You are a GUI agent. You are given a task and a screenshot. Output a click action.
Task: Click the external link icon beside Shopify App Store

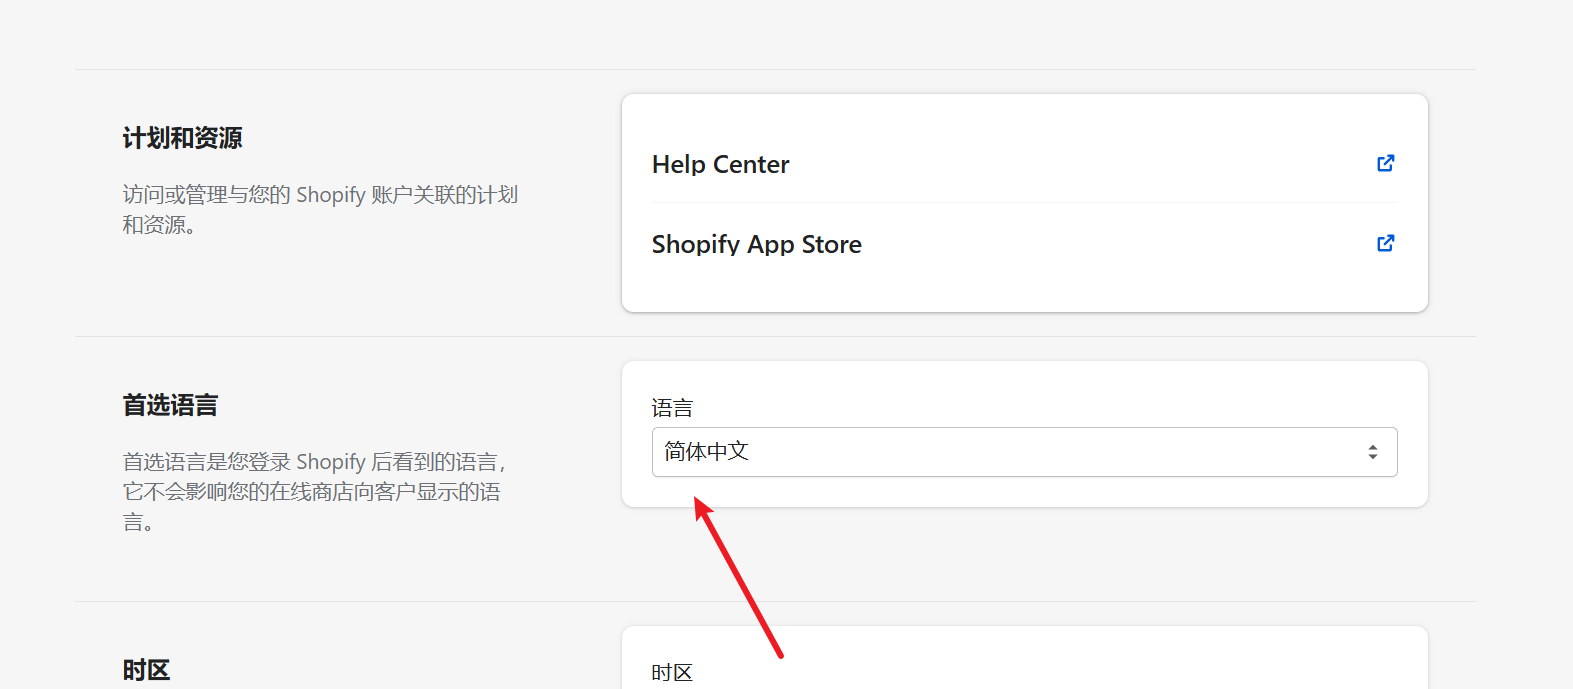(x=1385, y=243)
